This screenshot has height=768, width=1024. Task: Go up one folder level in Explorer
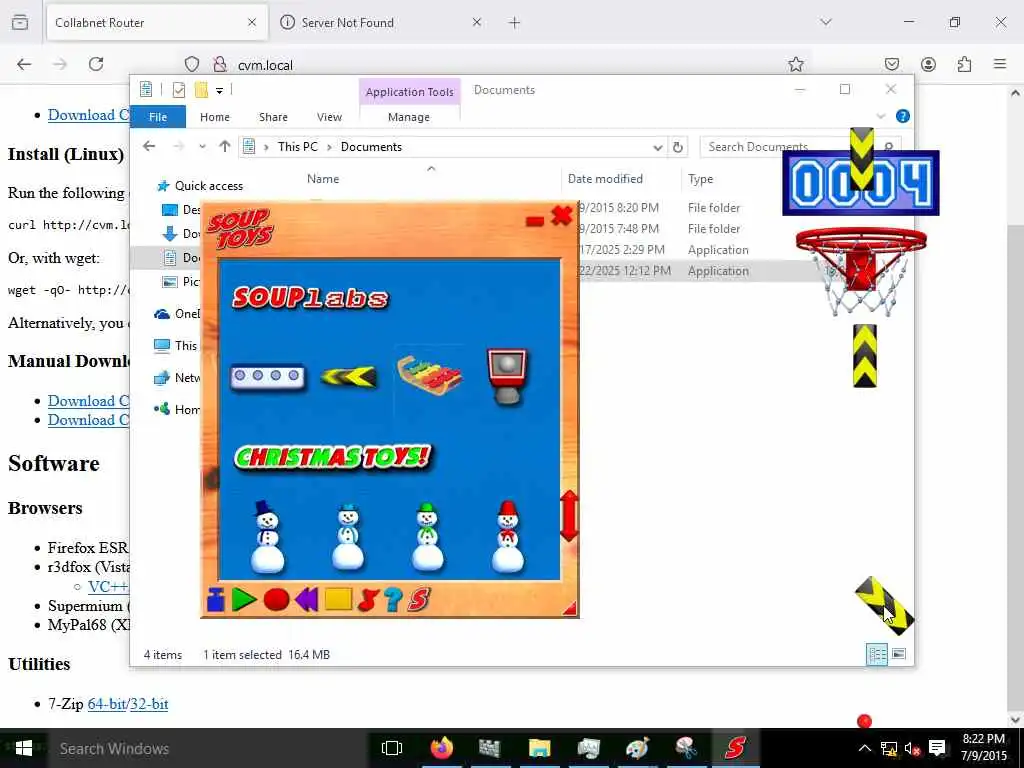click(225, 146)
